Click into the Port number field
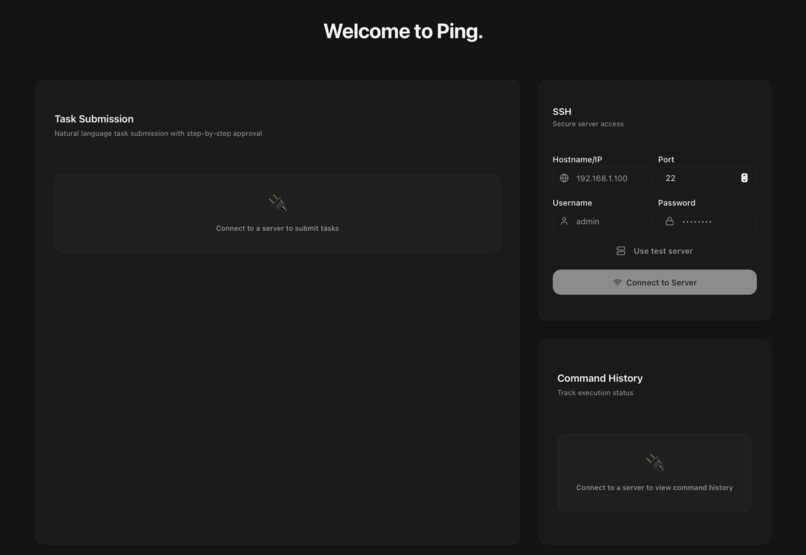The image size is (806, 555). pyautogui.click(x=707, y=178)
